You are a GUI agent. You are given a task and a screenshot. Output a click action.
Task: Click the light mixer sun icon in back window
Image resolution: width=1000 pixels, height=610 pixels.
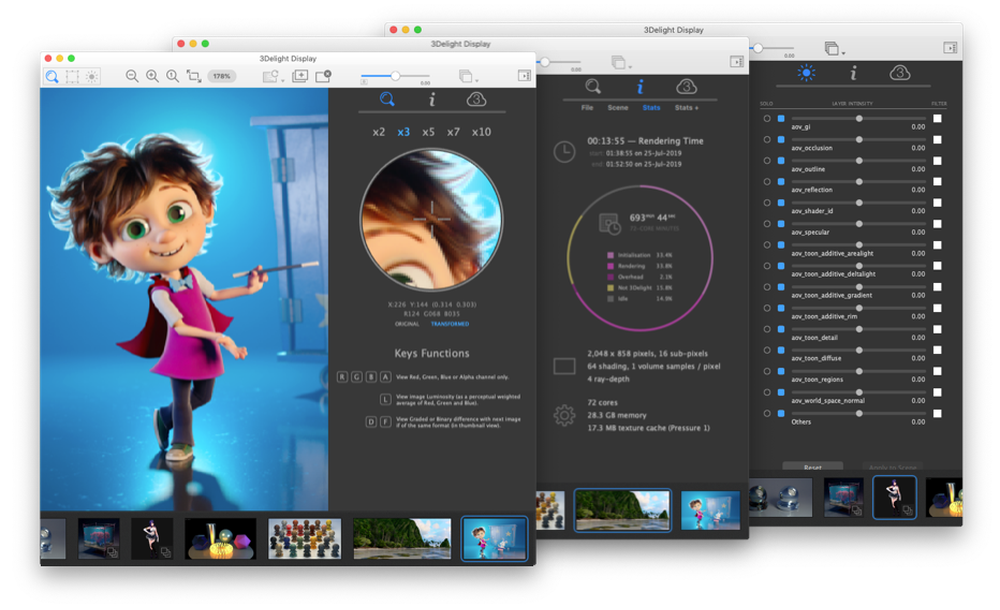[x=806, y=73]
